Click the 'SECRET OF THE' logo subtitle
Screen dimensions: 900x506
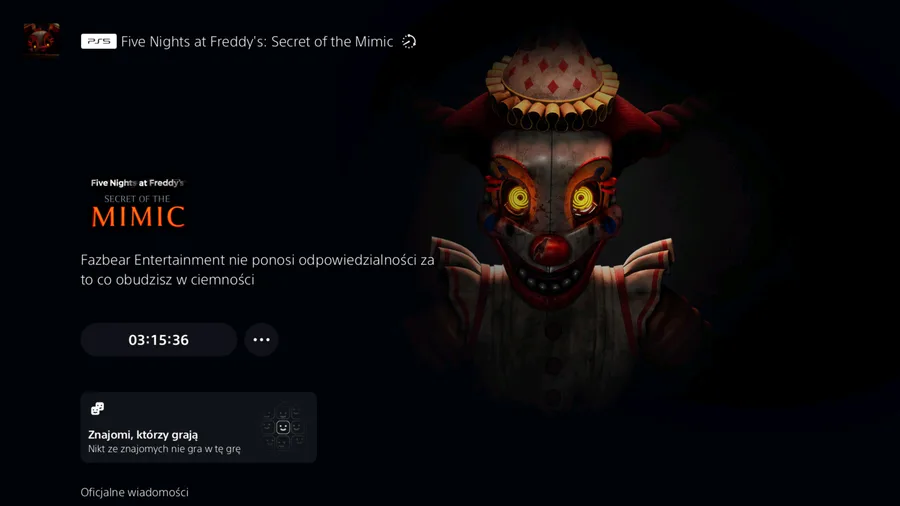coord(137,199)
